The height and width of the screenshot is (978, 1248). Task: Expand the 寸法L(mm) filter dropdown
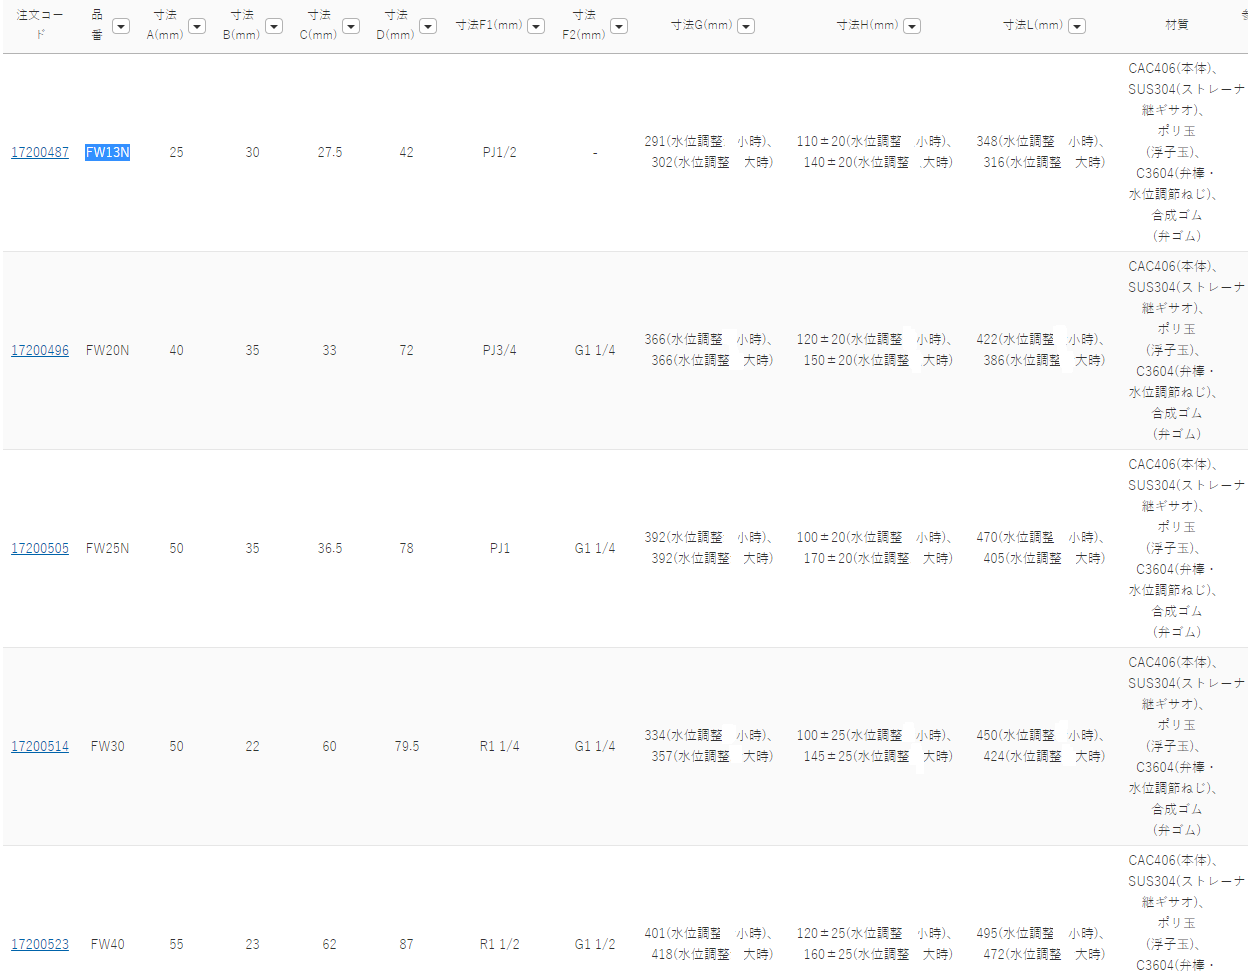(1077, 26)
